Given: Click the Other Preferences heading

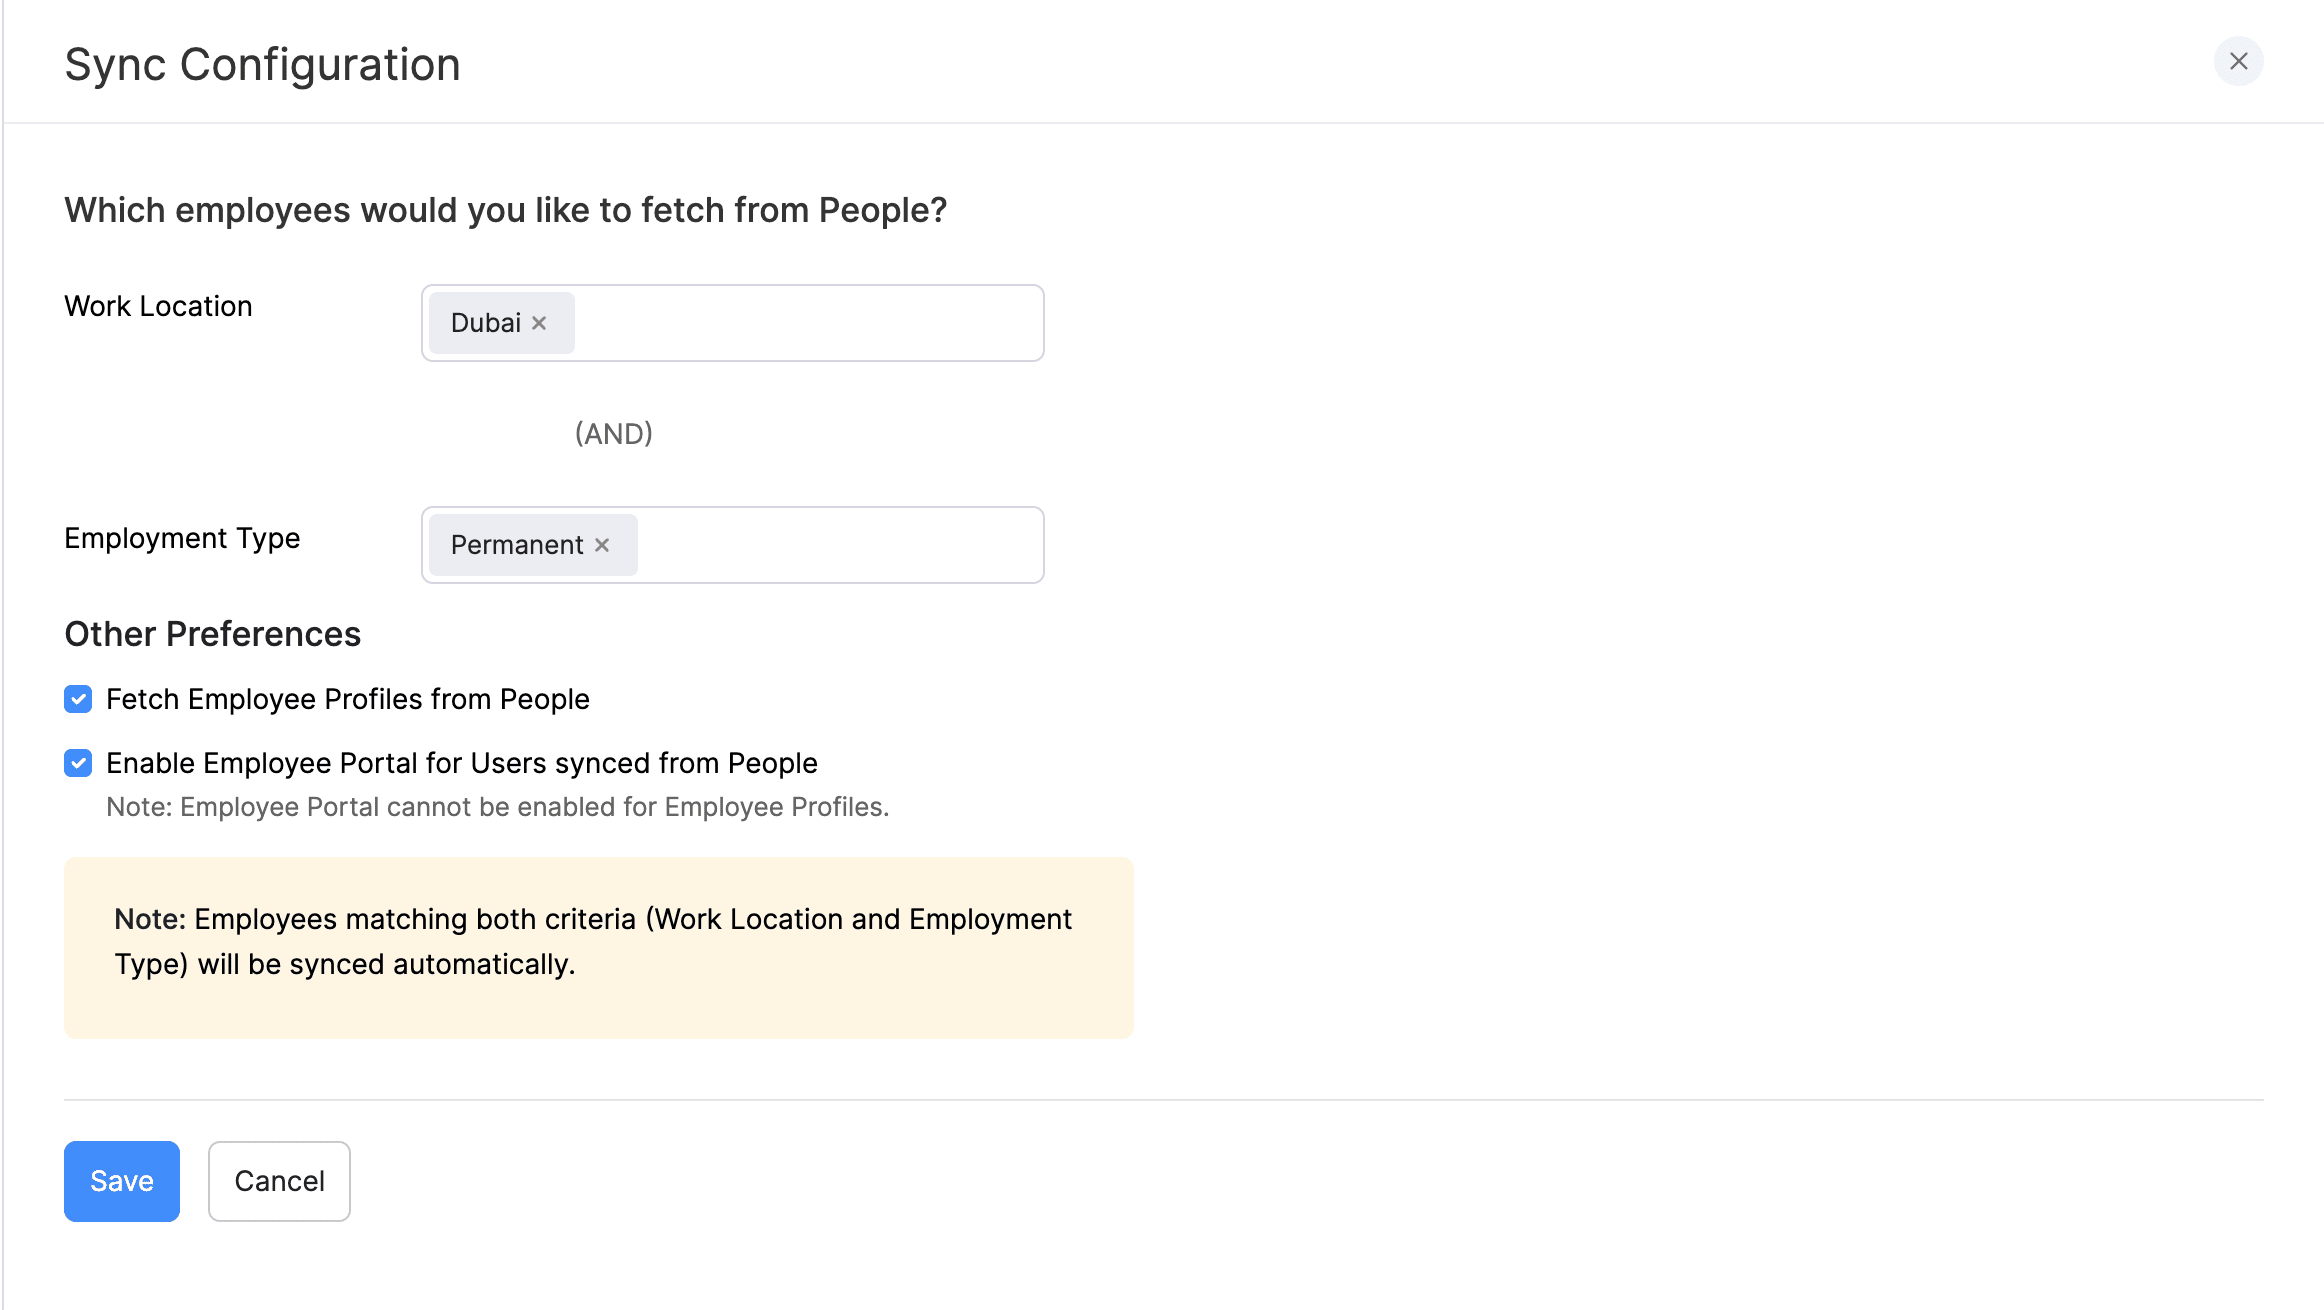Looking at the screenshot, I should [212, 633].
